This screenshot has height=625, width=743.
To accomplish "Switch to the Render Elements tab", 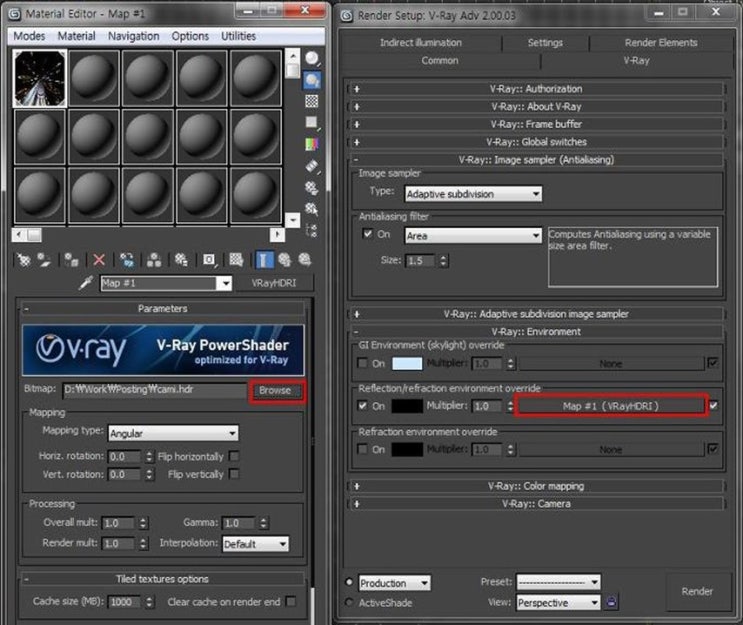I will pos(661,43).
